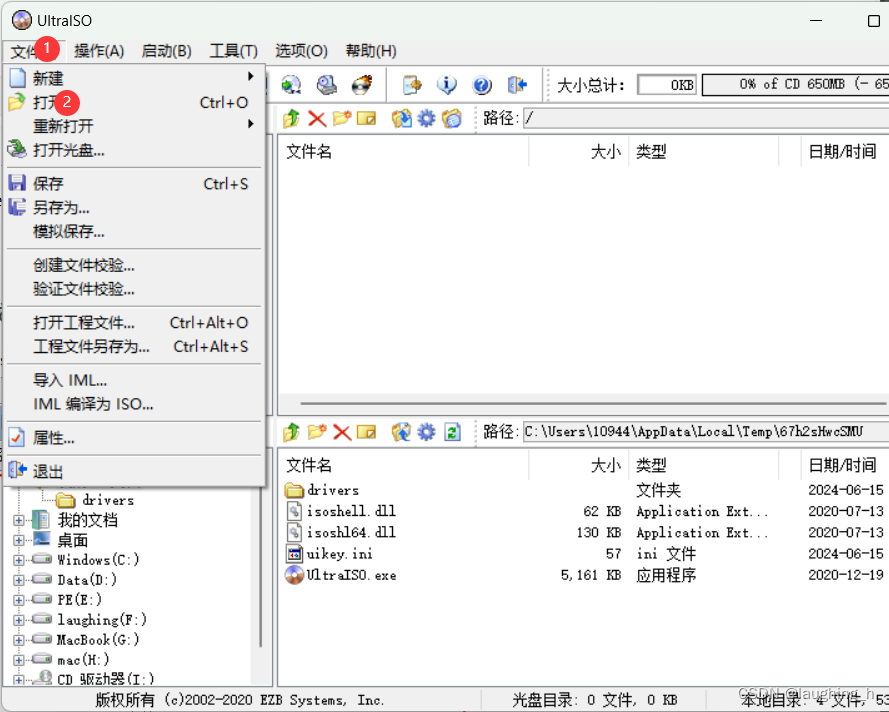Click rename icon in local pane toolbar
The height and width of the screenshot is (712, 889).
[x=366, y=432]
